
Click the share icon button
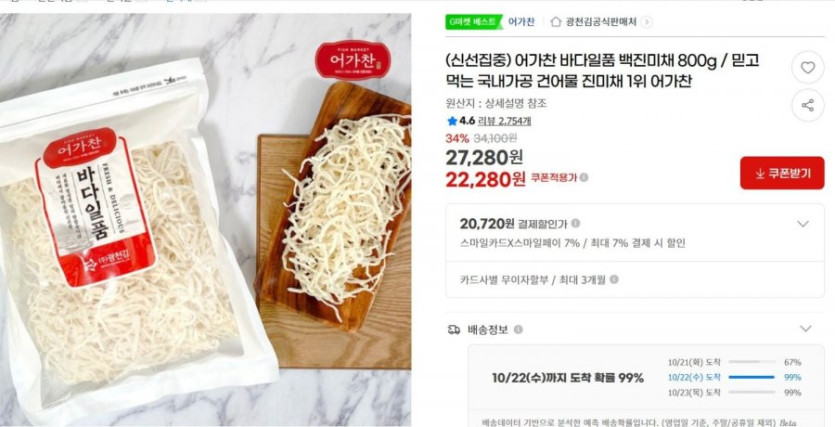click(x=807, y=105)
